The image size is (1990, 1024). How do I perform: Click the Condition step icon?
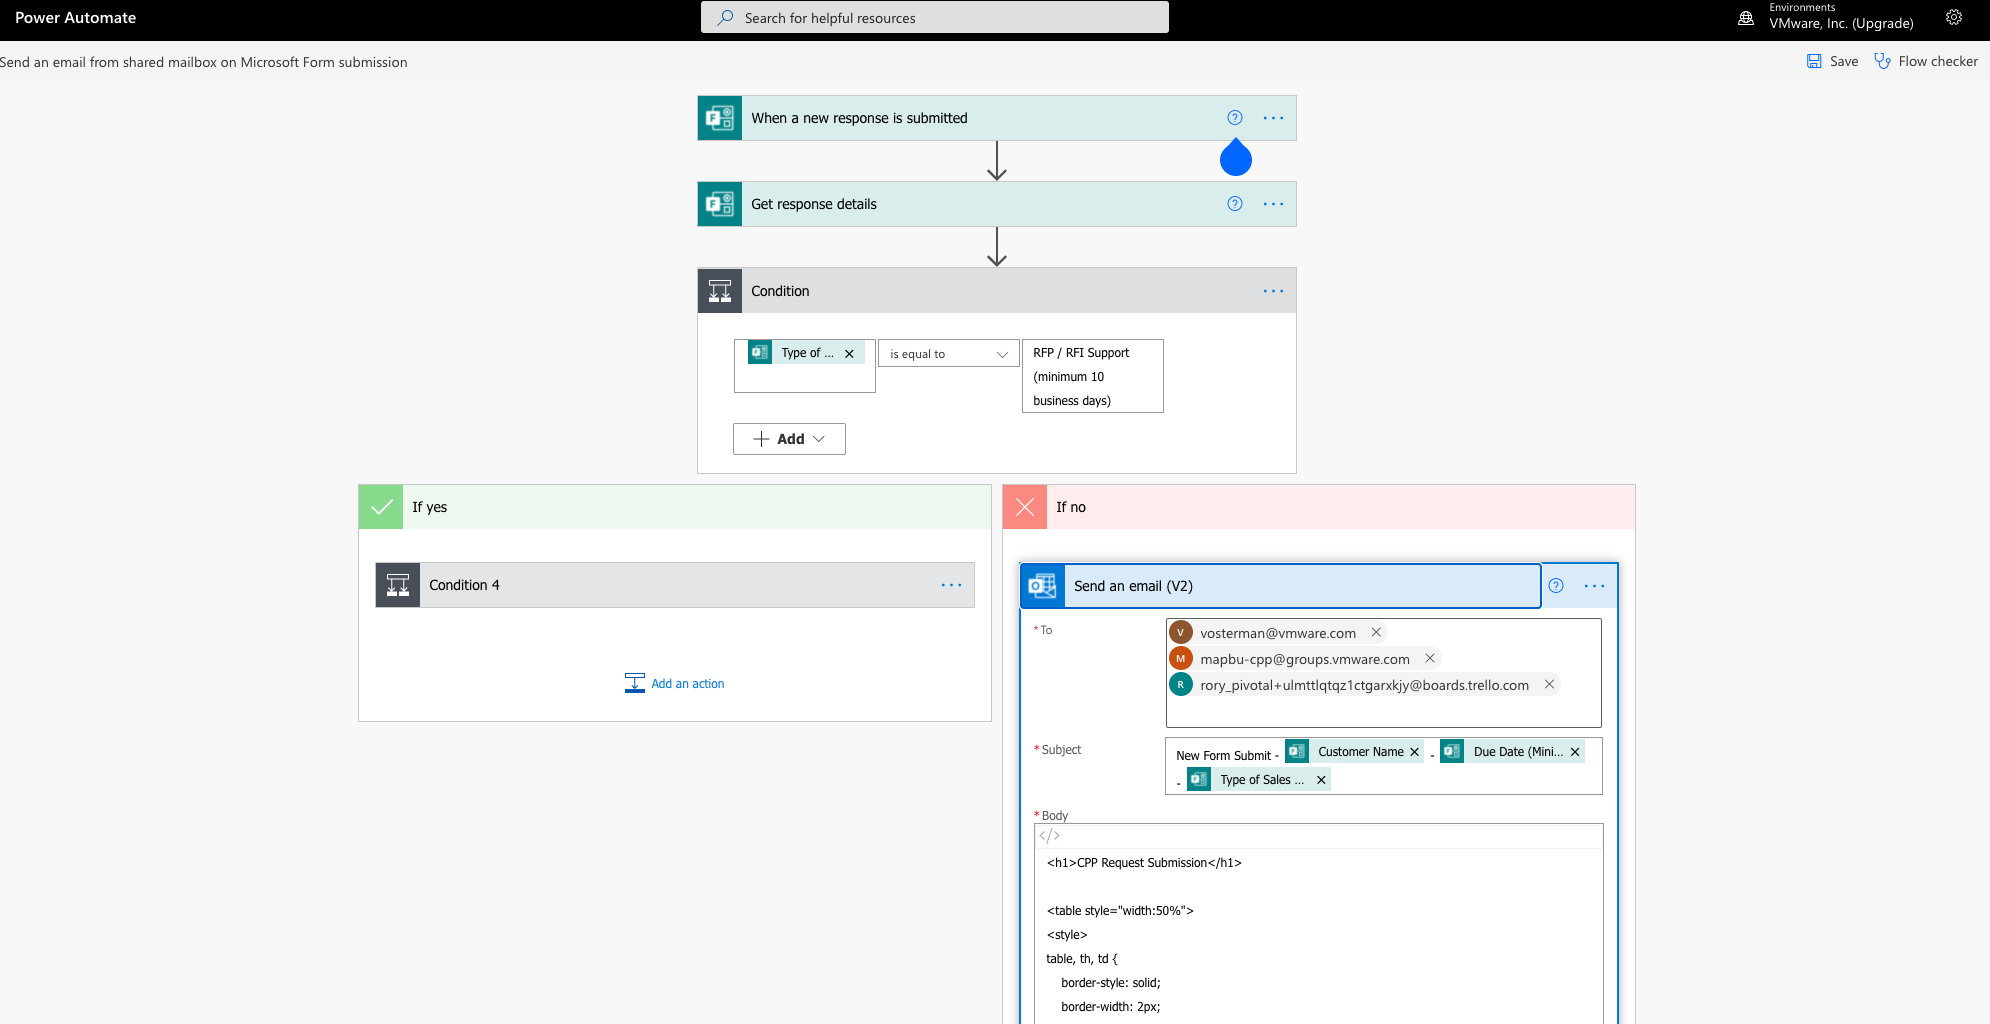click(720, 291)
